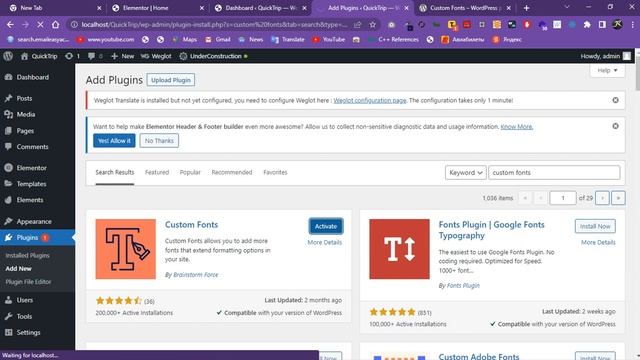Open the UnderConstruction admin bar item

click(213, 56)
